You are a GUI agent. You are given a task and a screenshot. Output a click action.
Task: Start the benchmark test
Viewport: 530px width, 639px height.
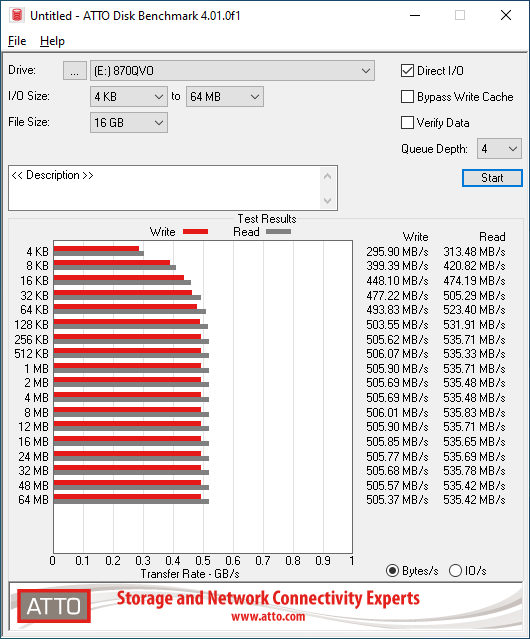pos(492,178)
